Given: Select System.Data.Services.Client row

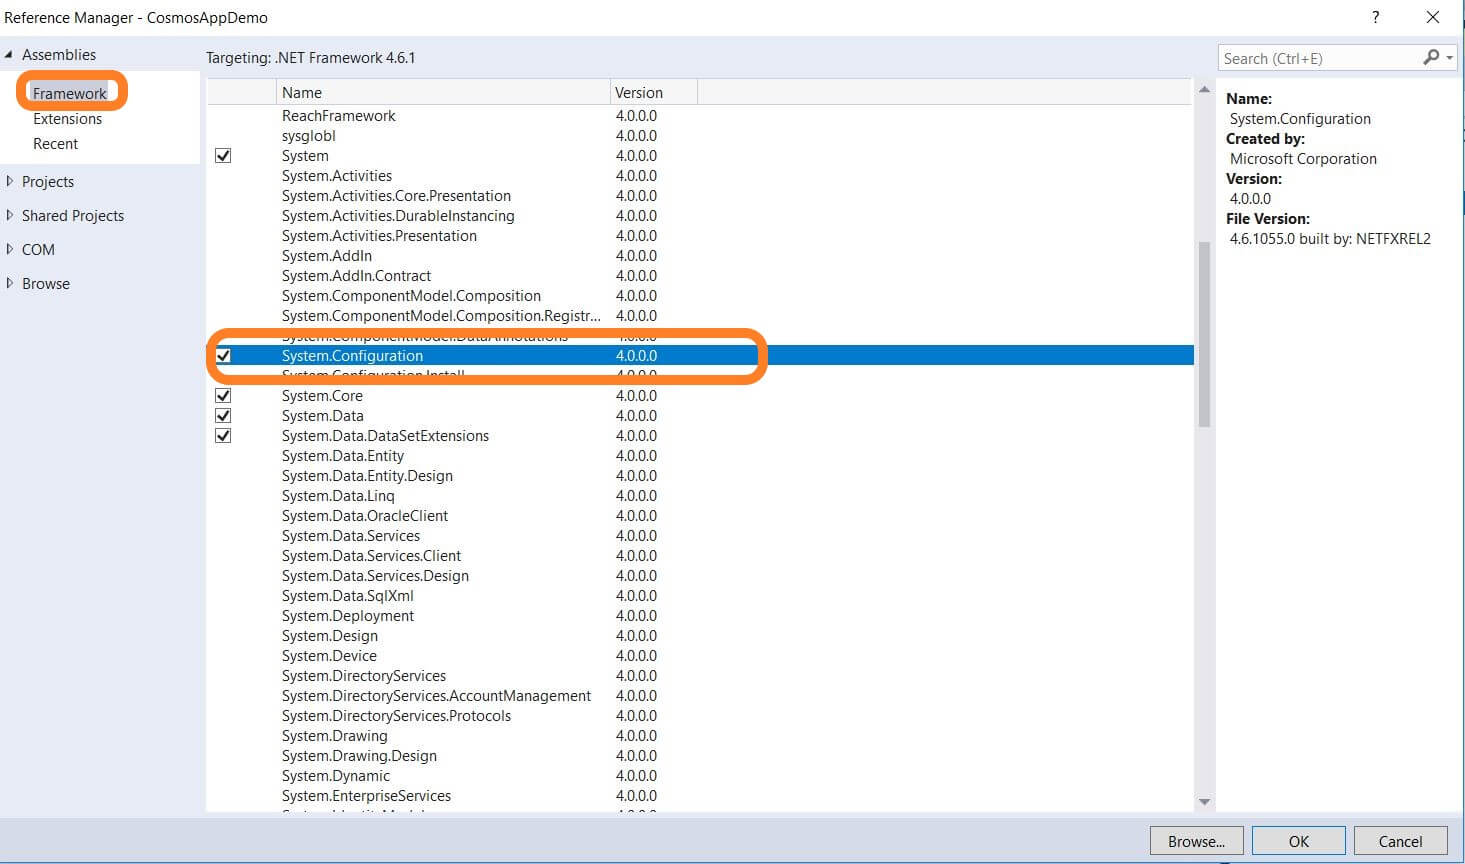Looking at the screenshot, I should (700, 556).
